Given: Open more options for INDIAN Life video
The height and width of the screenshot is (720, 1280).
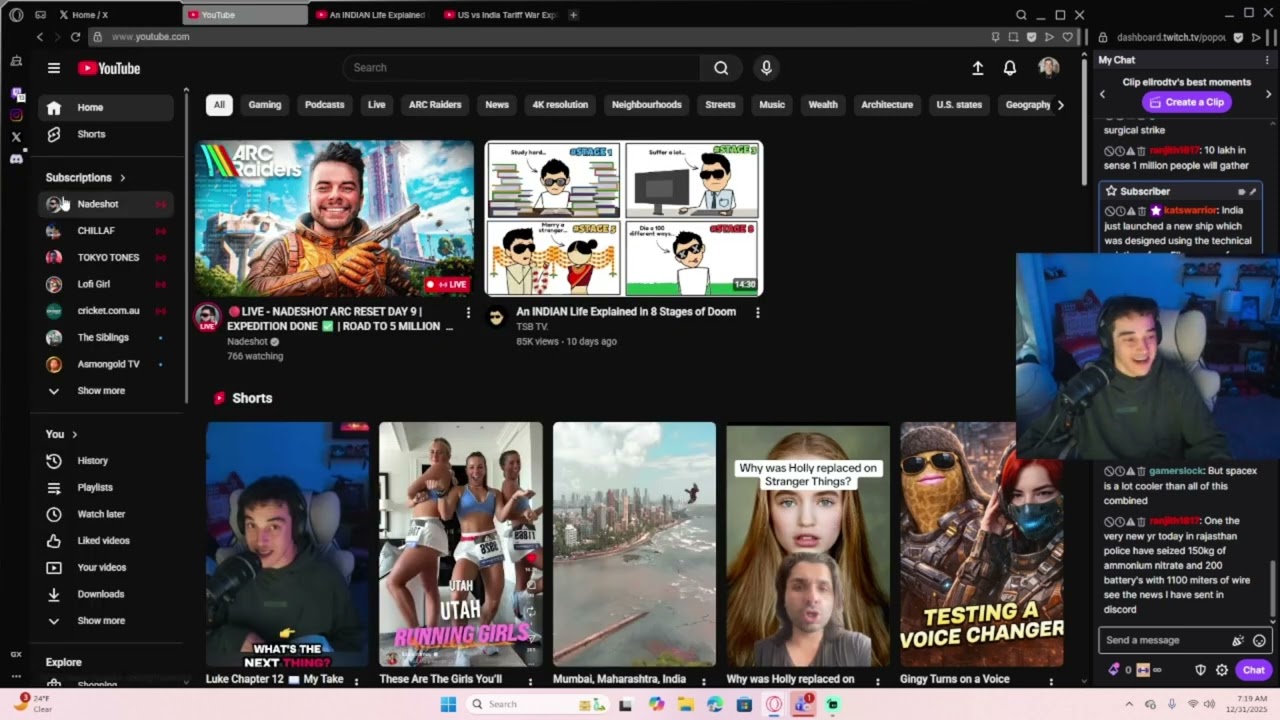Looking at the screenshot, I should [757, 312].
